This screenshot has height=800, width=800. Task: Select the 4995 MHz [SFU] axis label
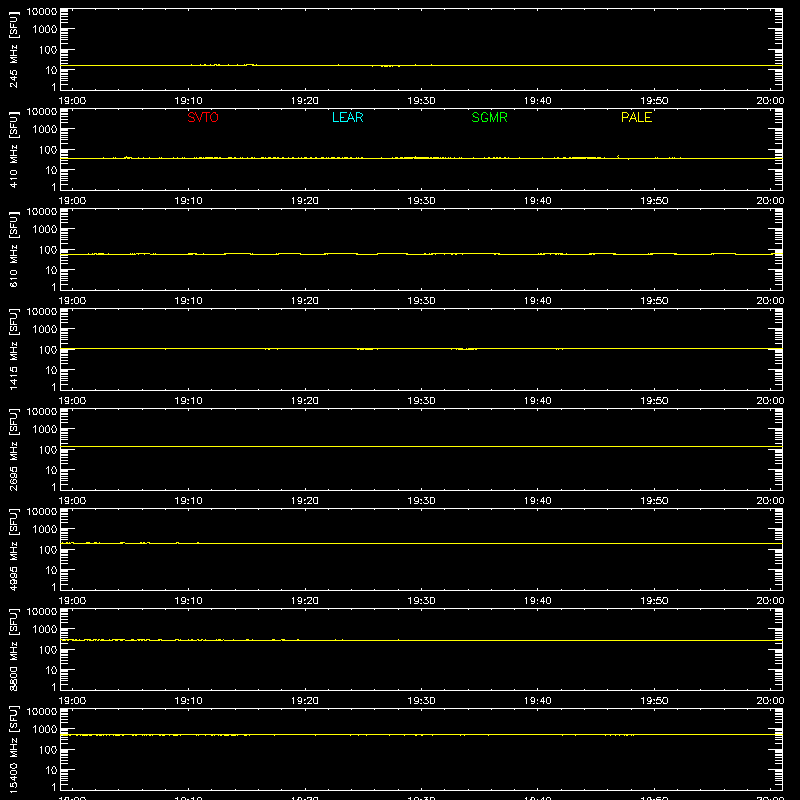[x=13, y=549]
